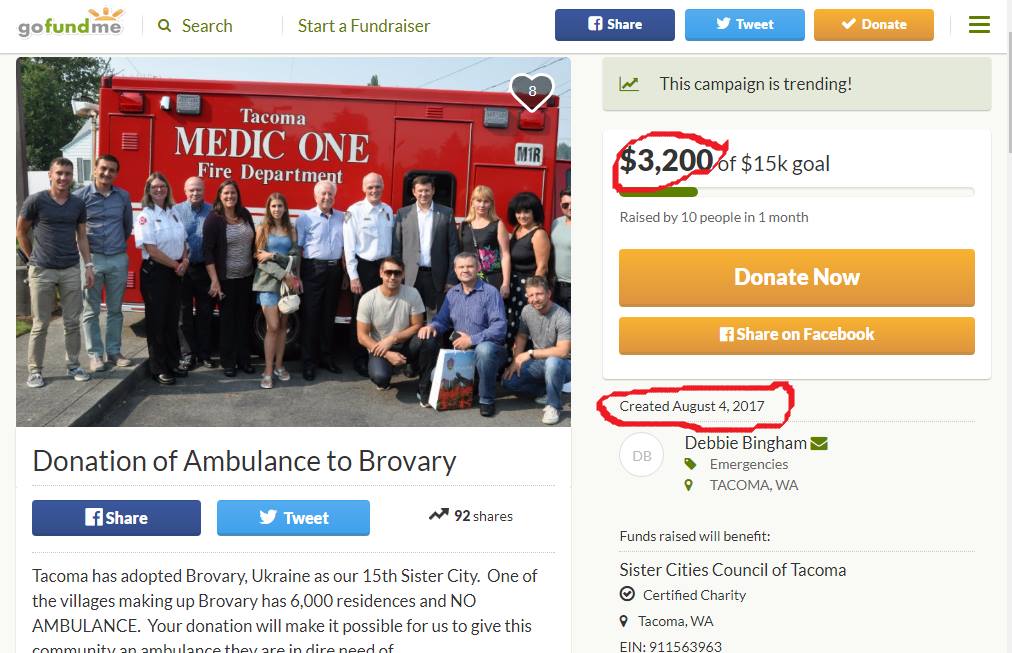Viewport: 1012px width, 653px height.
Task: Select Search in the top navigation
Action: click(207, 26)
